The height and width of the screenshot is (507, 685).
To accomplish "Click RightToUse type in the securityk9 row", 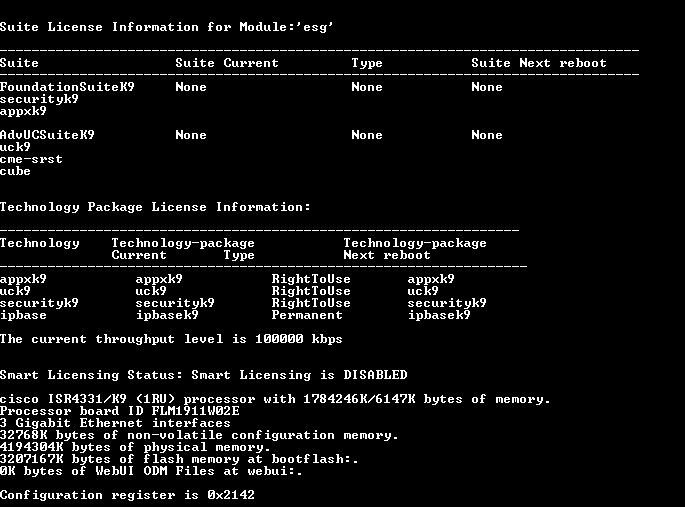I will coord(311,303).
